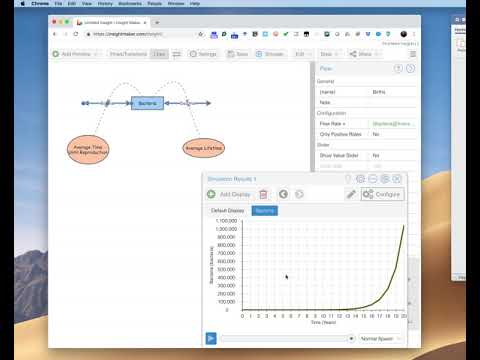The image size is (480, 360).
Task: Open the Style dropdown menu
Action: (329, 54)
